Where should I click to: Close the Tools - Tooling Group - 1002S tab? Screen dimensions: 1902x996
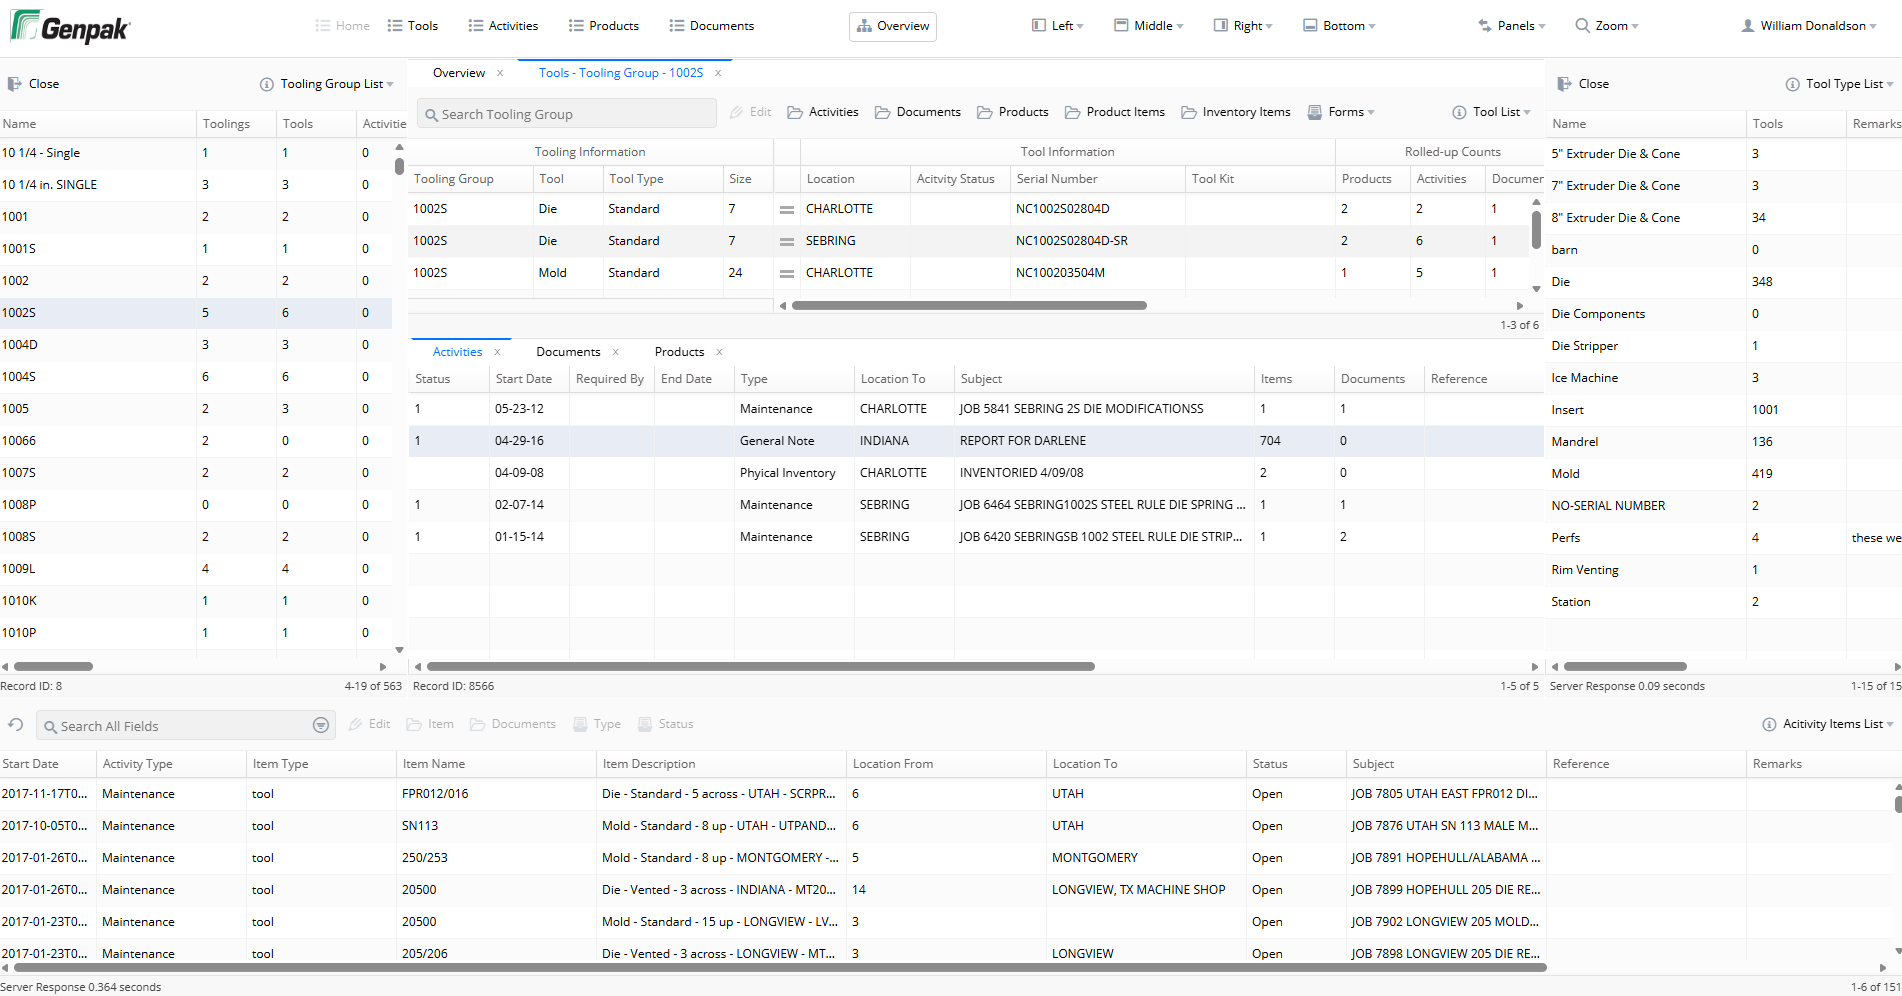tap(718, 73)
